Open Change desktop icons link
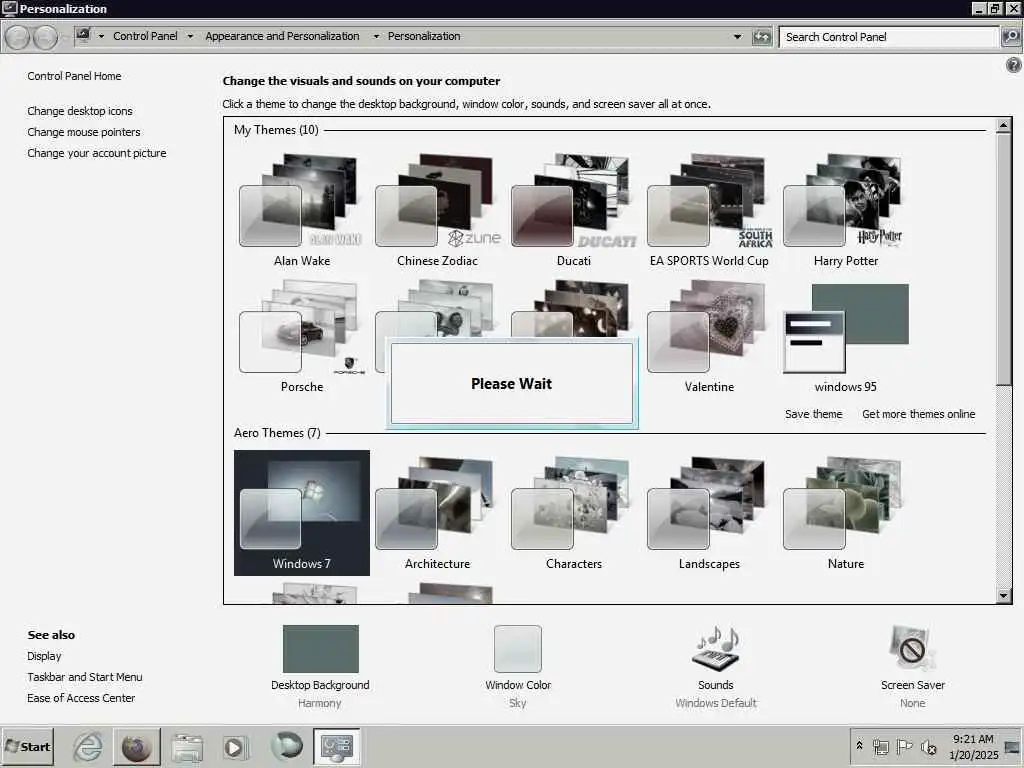This screenshot has height=768, width=1024. pyautogui.click(x=80, y=111)
